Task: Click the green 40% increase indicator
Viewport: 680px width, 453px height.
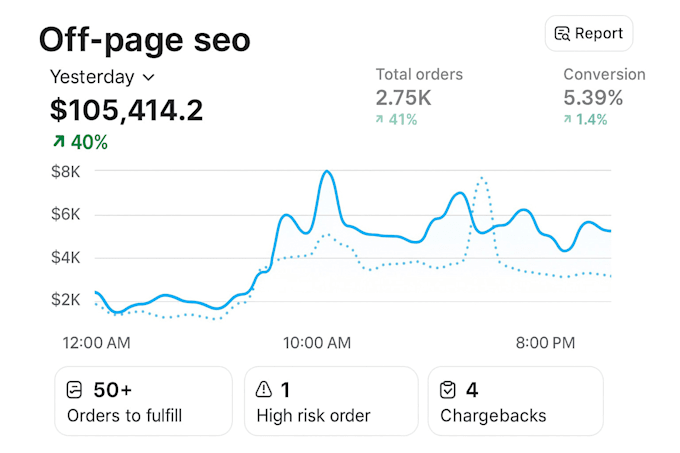Action: (80, 142)
